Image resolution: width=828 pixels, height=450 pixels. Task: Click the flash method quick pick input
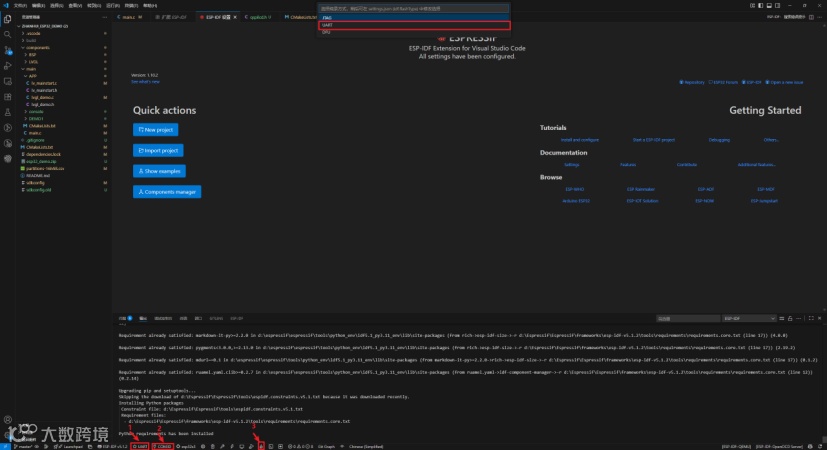click(x=414, y=8)
